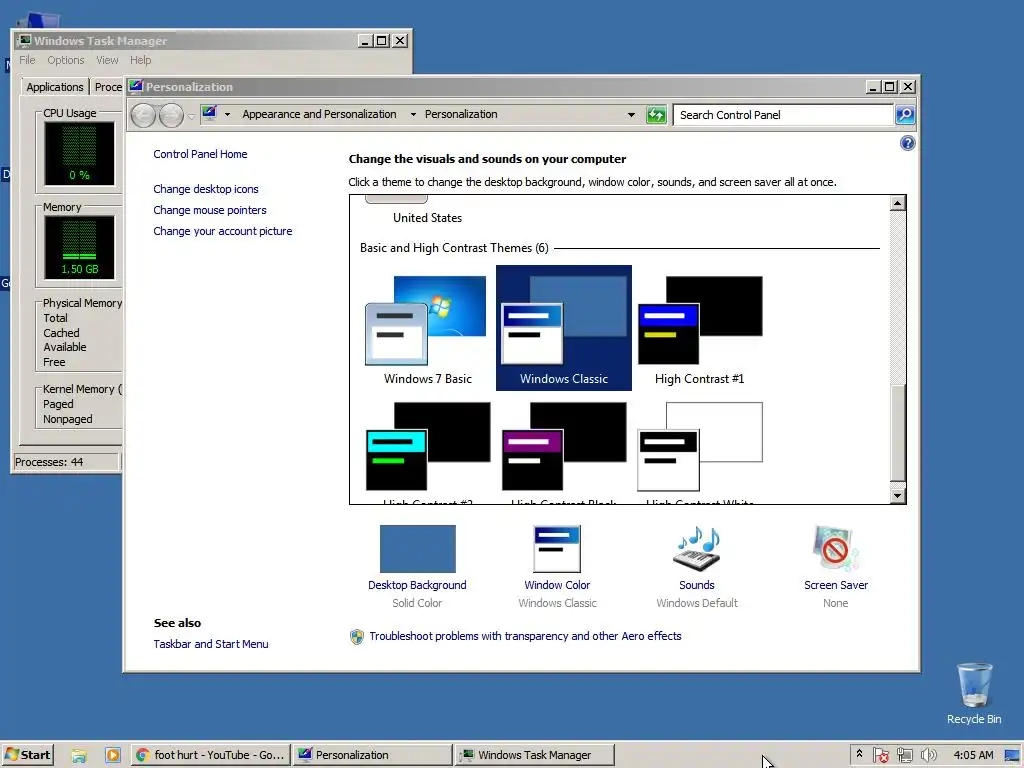Open Control Panel Home link
Image resolution: width=1024 pixels, height=768 pixels.
(200, 154)
